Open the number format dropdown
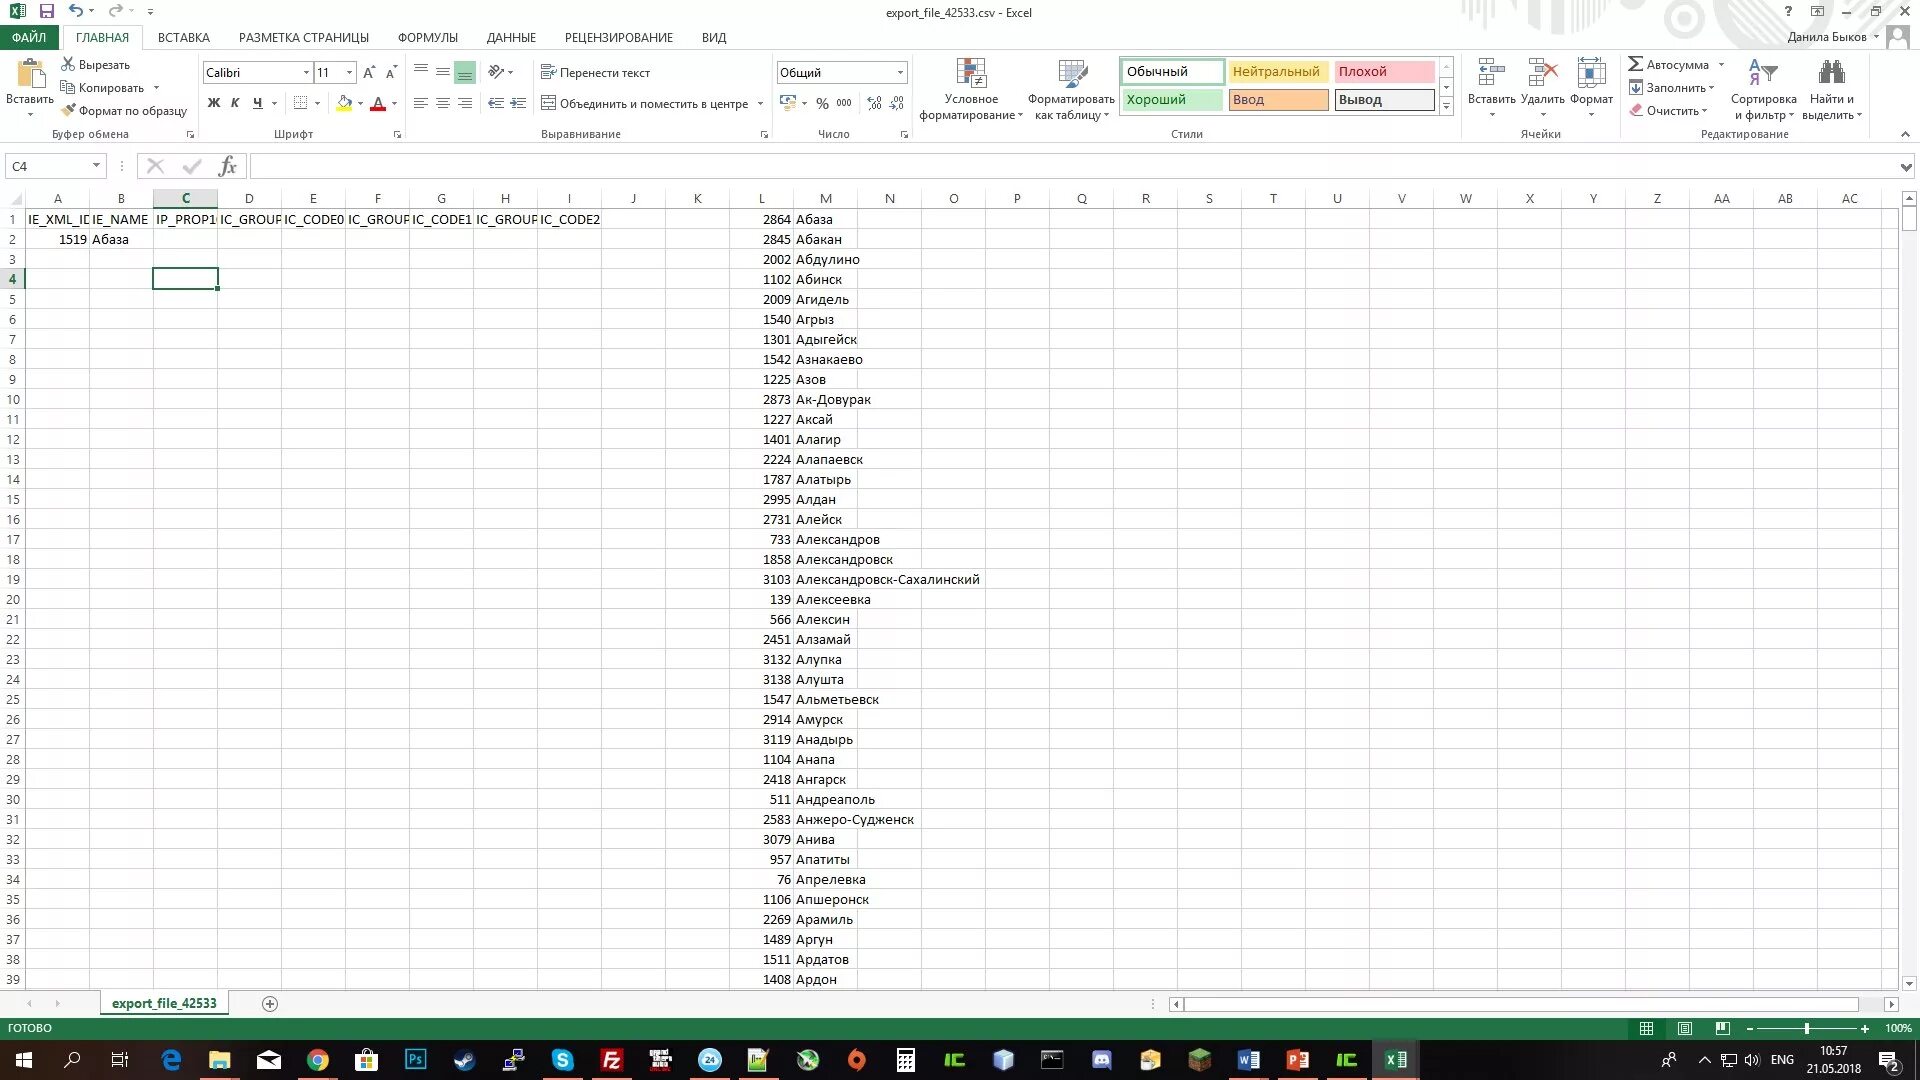This screenshot has width=1920, height=1080. (x=900, y=72)
